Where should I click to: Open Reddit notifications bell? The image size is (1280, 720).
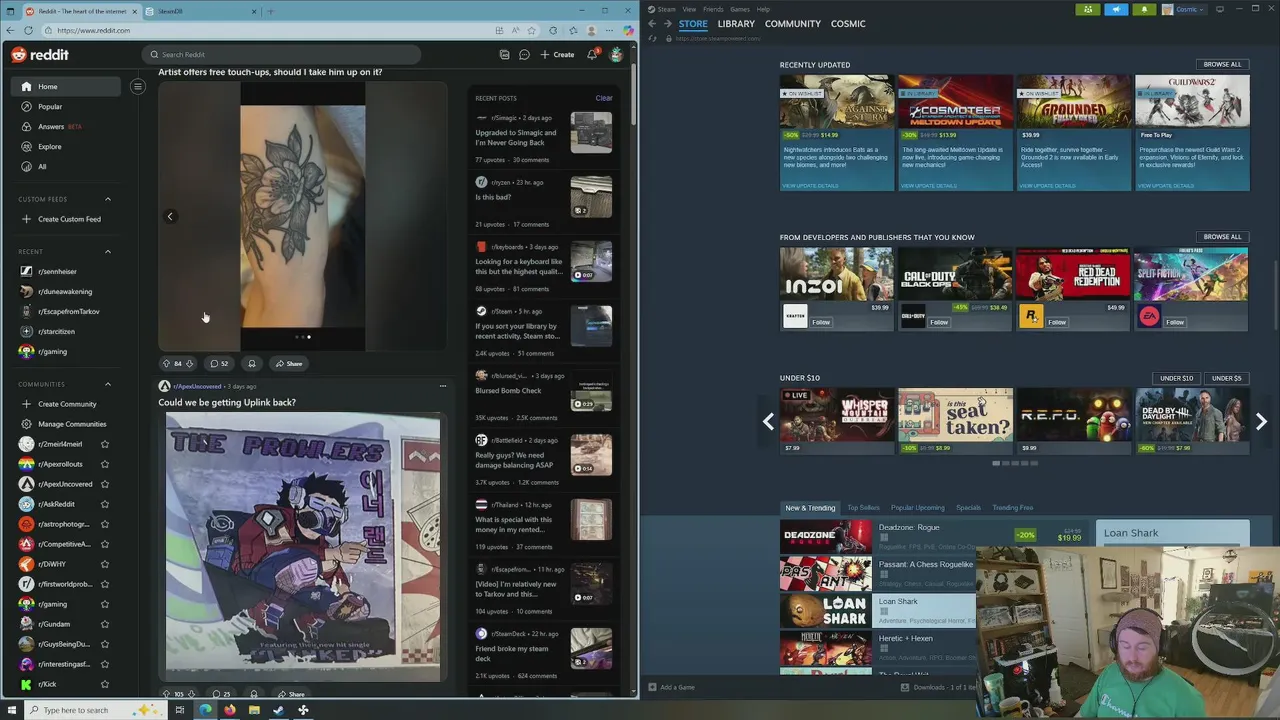click(x=592, y=55)
